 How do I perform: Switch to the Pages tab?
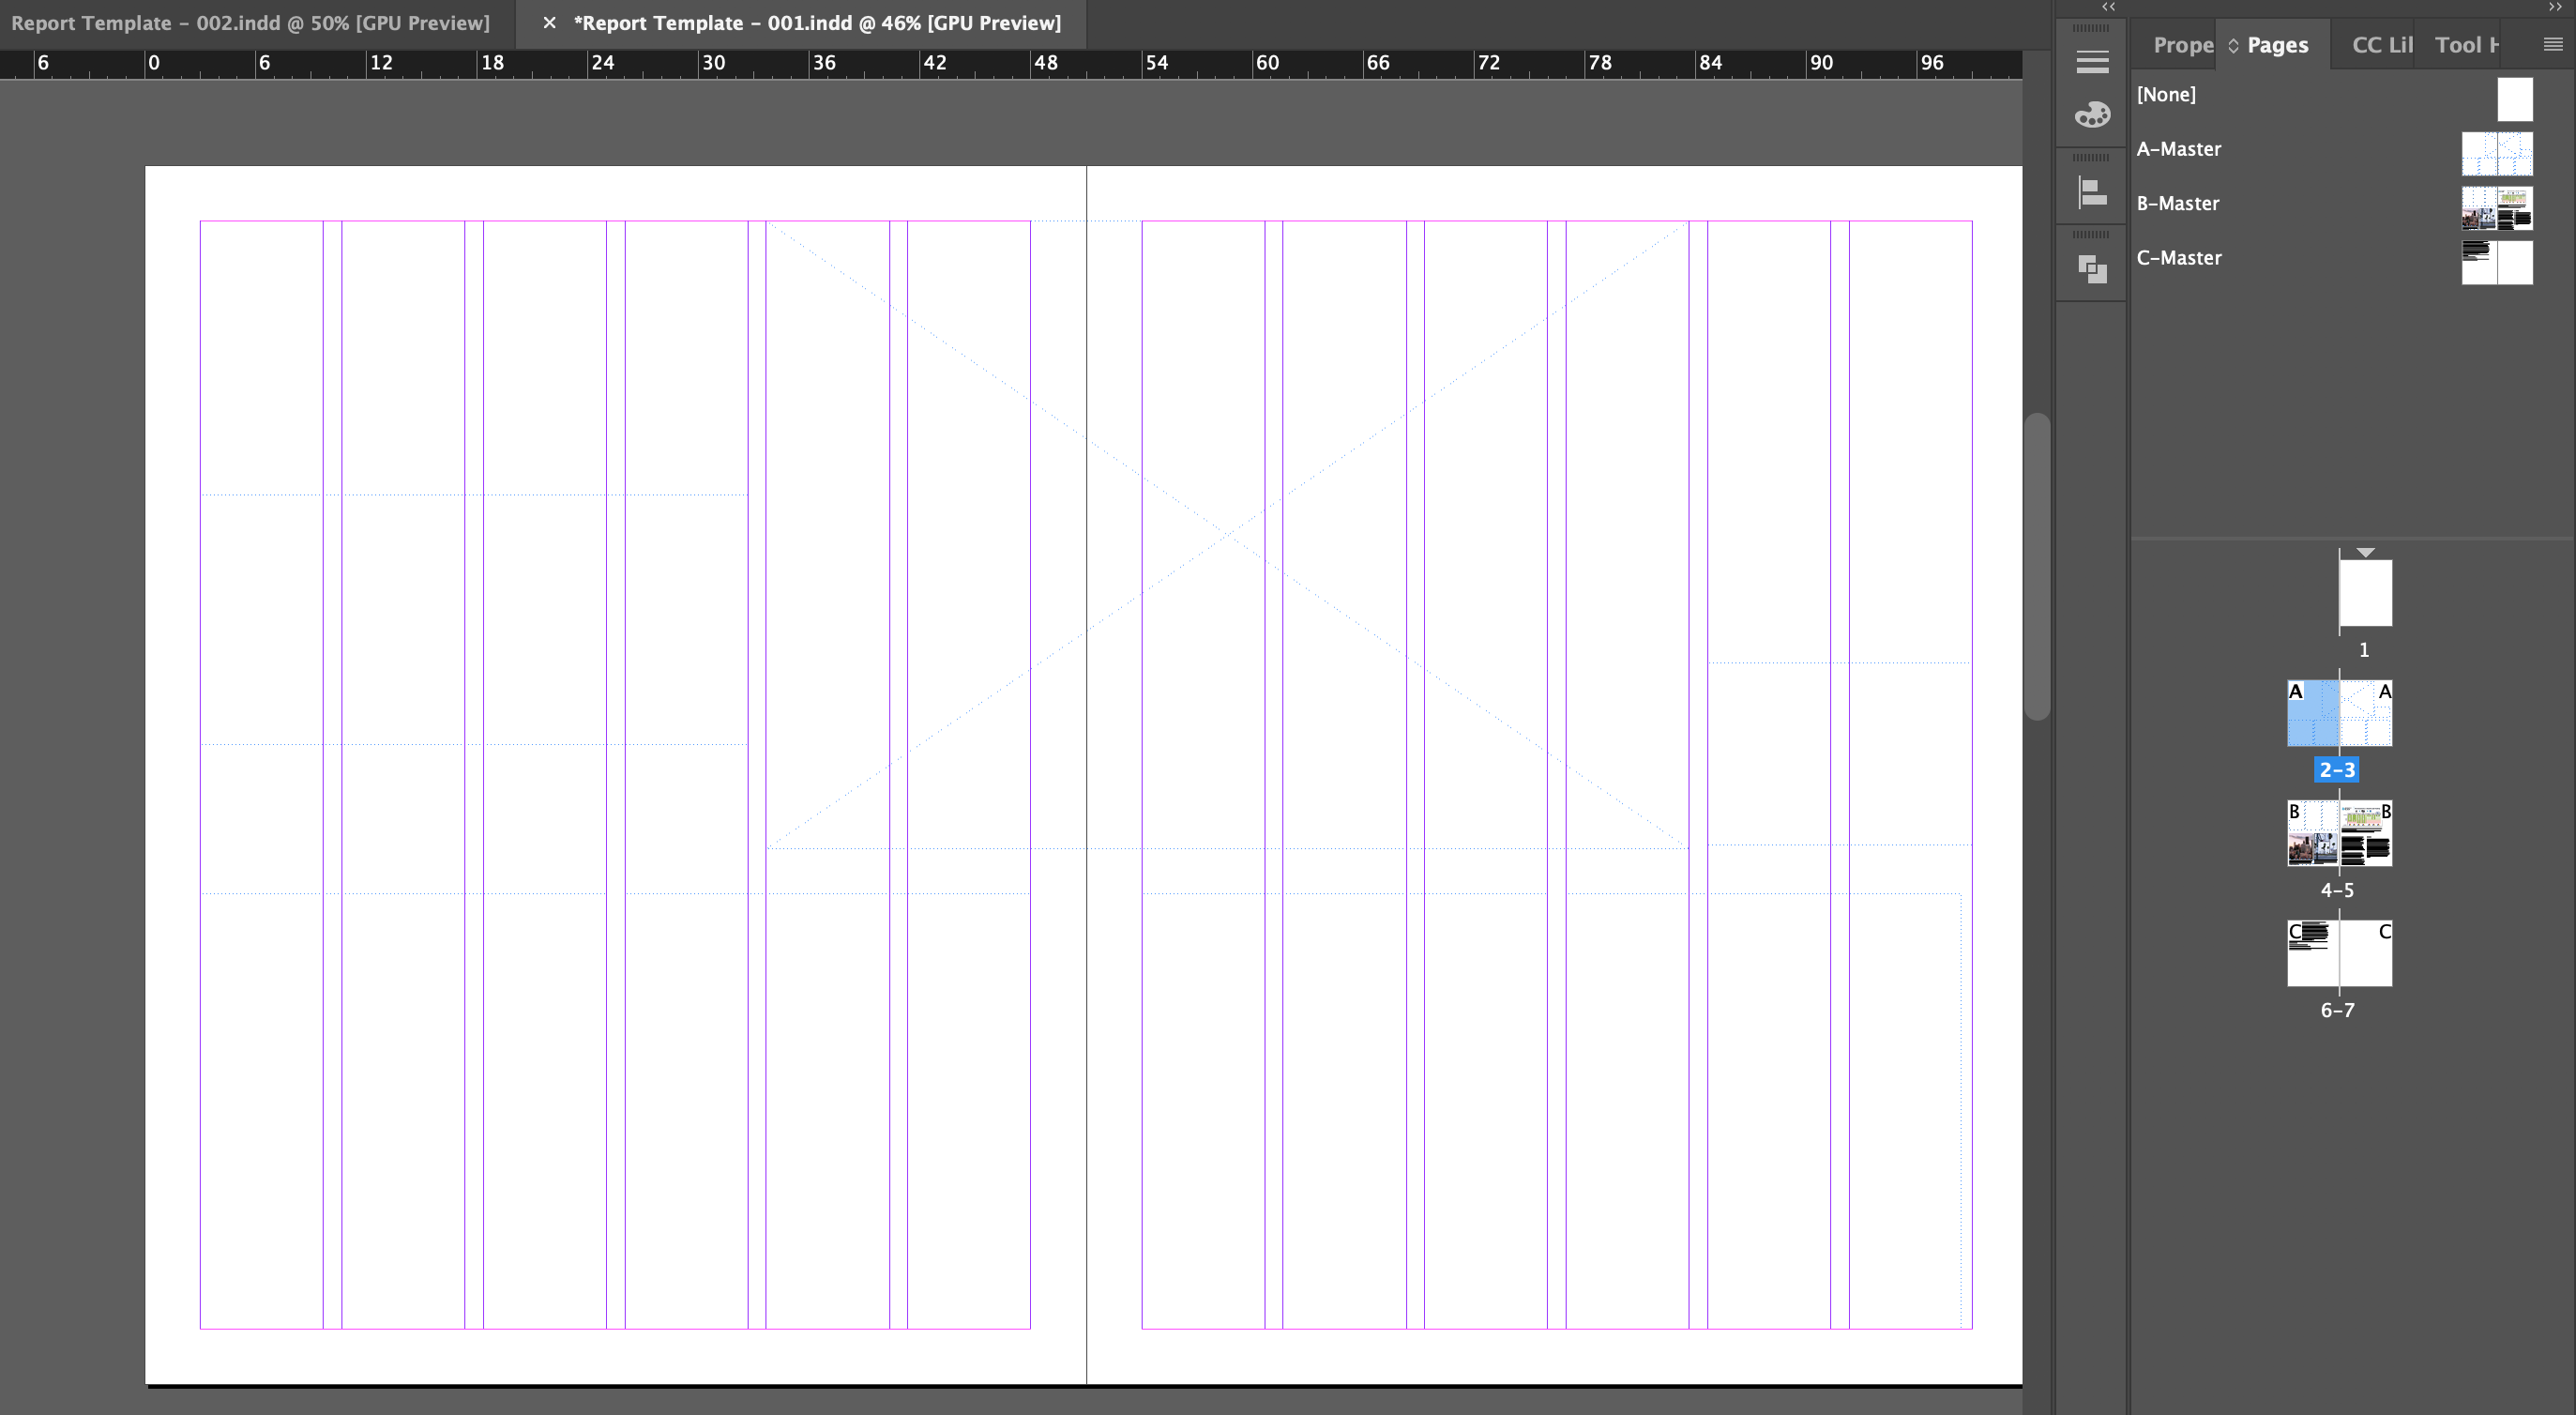tap(2277, 44)
